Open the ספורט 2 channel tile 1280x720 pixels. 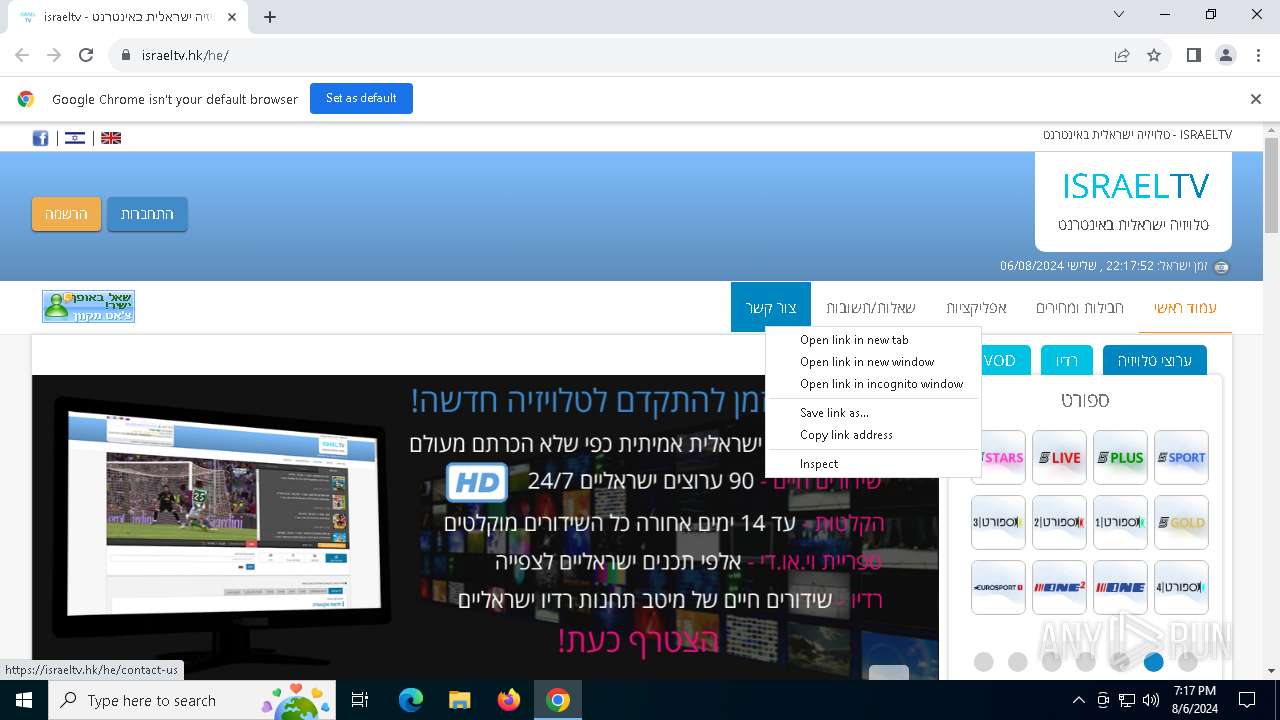[x=1059, y=522]
